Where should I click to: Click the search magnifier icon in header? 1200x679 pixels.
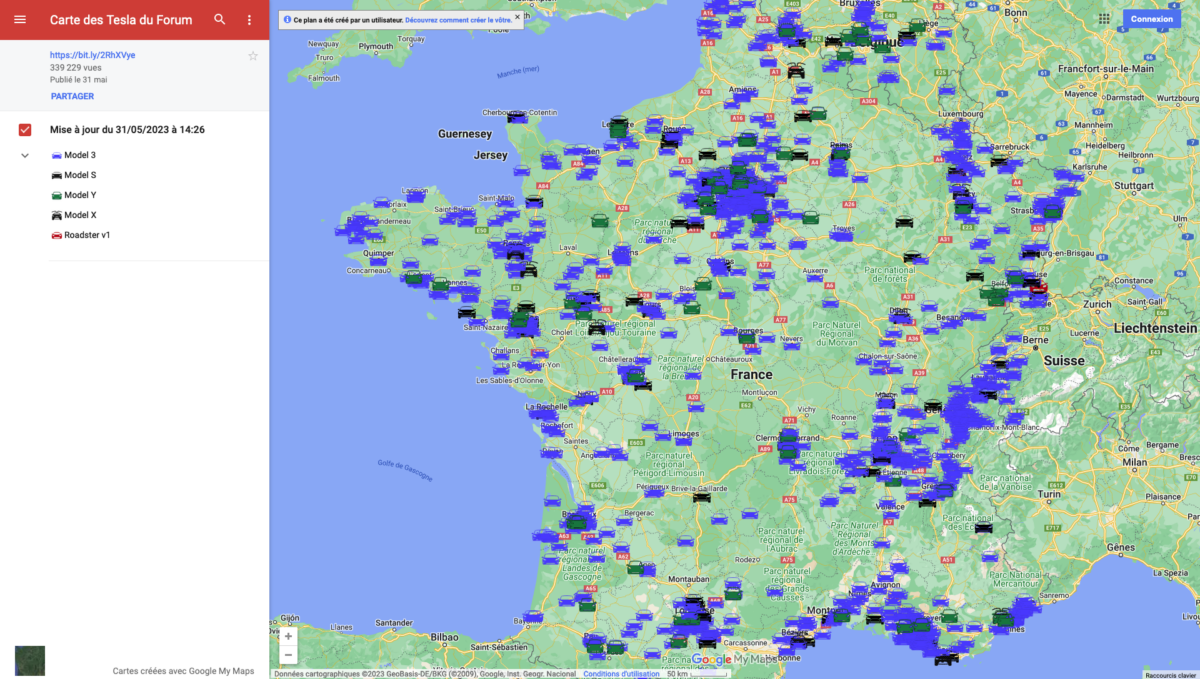220,20
